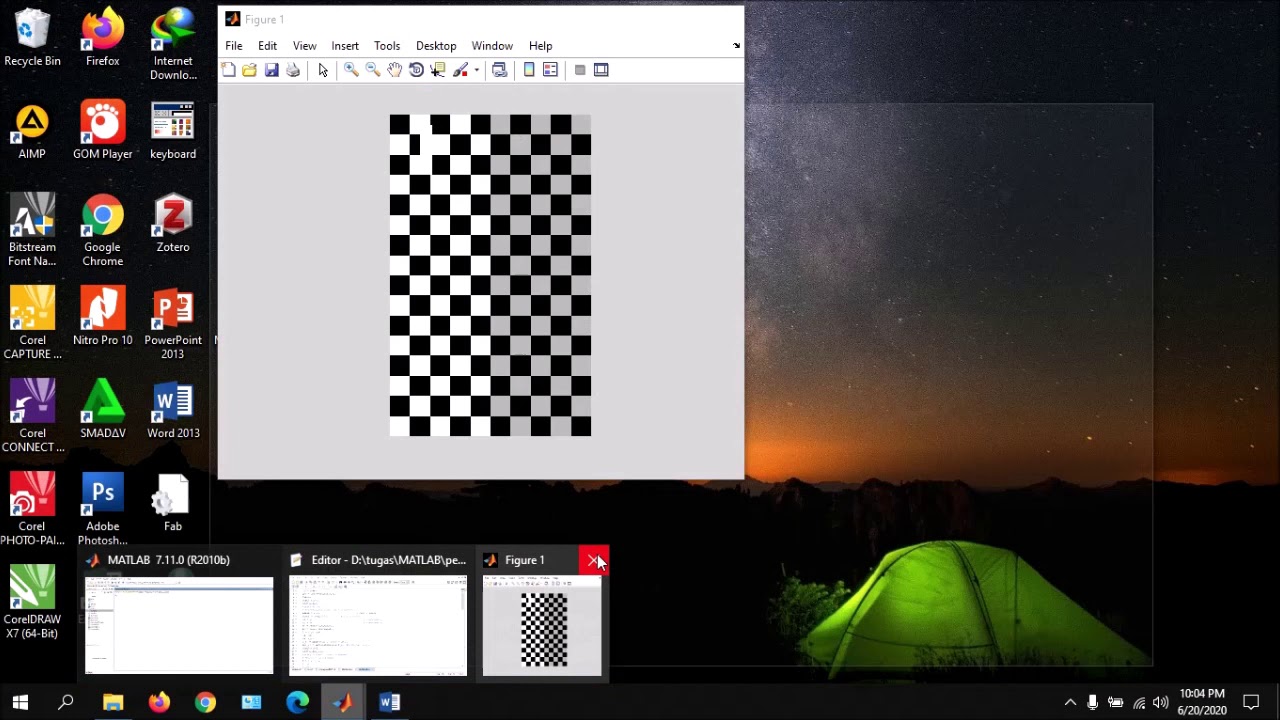The width and height of the screenshot is (1280, 720).
Task: Select the Firefox desktop shortcut
Action: click(x=103, y=39)
